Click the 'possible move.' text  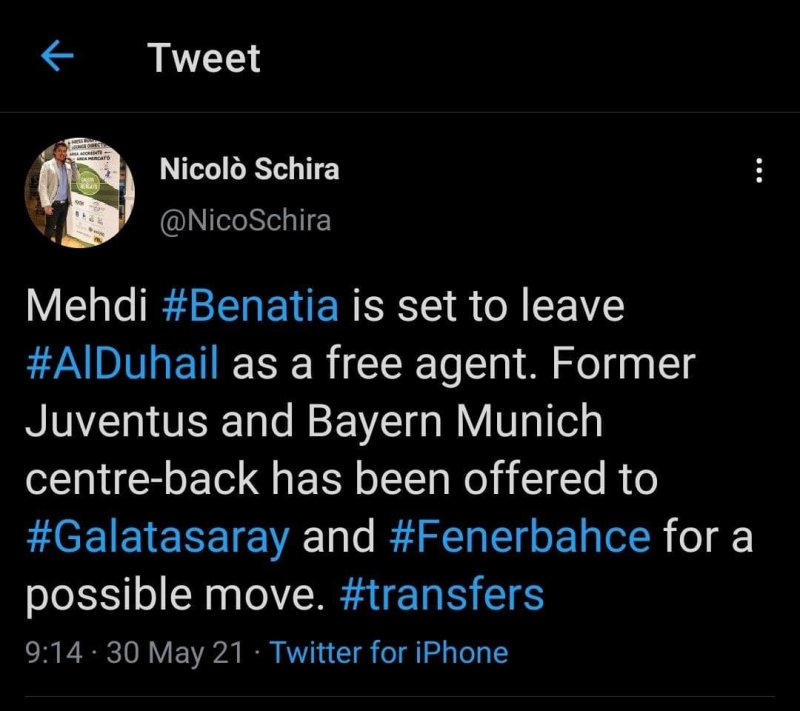(x=174, y=595)
